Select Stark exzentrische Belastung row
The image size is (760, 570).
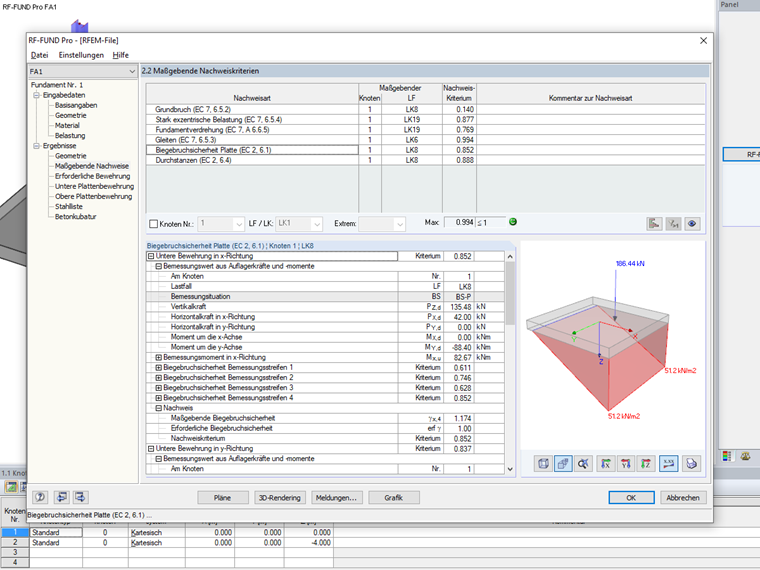[426, 119]
